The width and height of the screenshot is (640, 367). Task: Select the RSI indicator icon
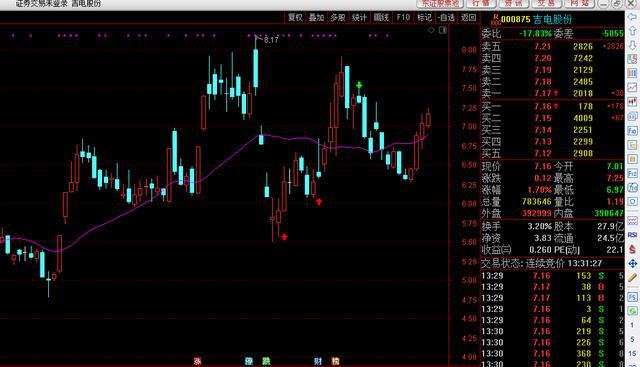tap(632, 235)
